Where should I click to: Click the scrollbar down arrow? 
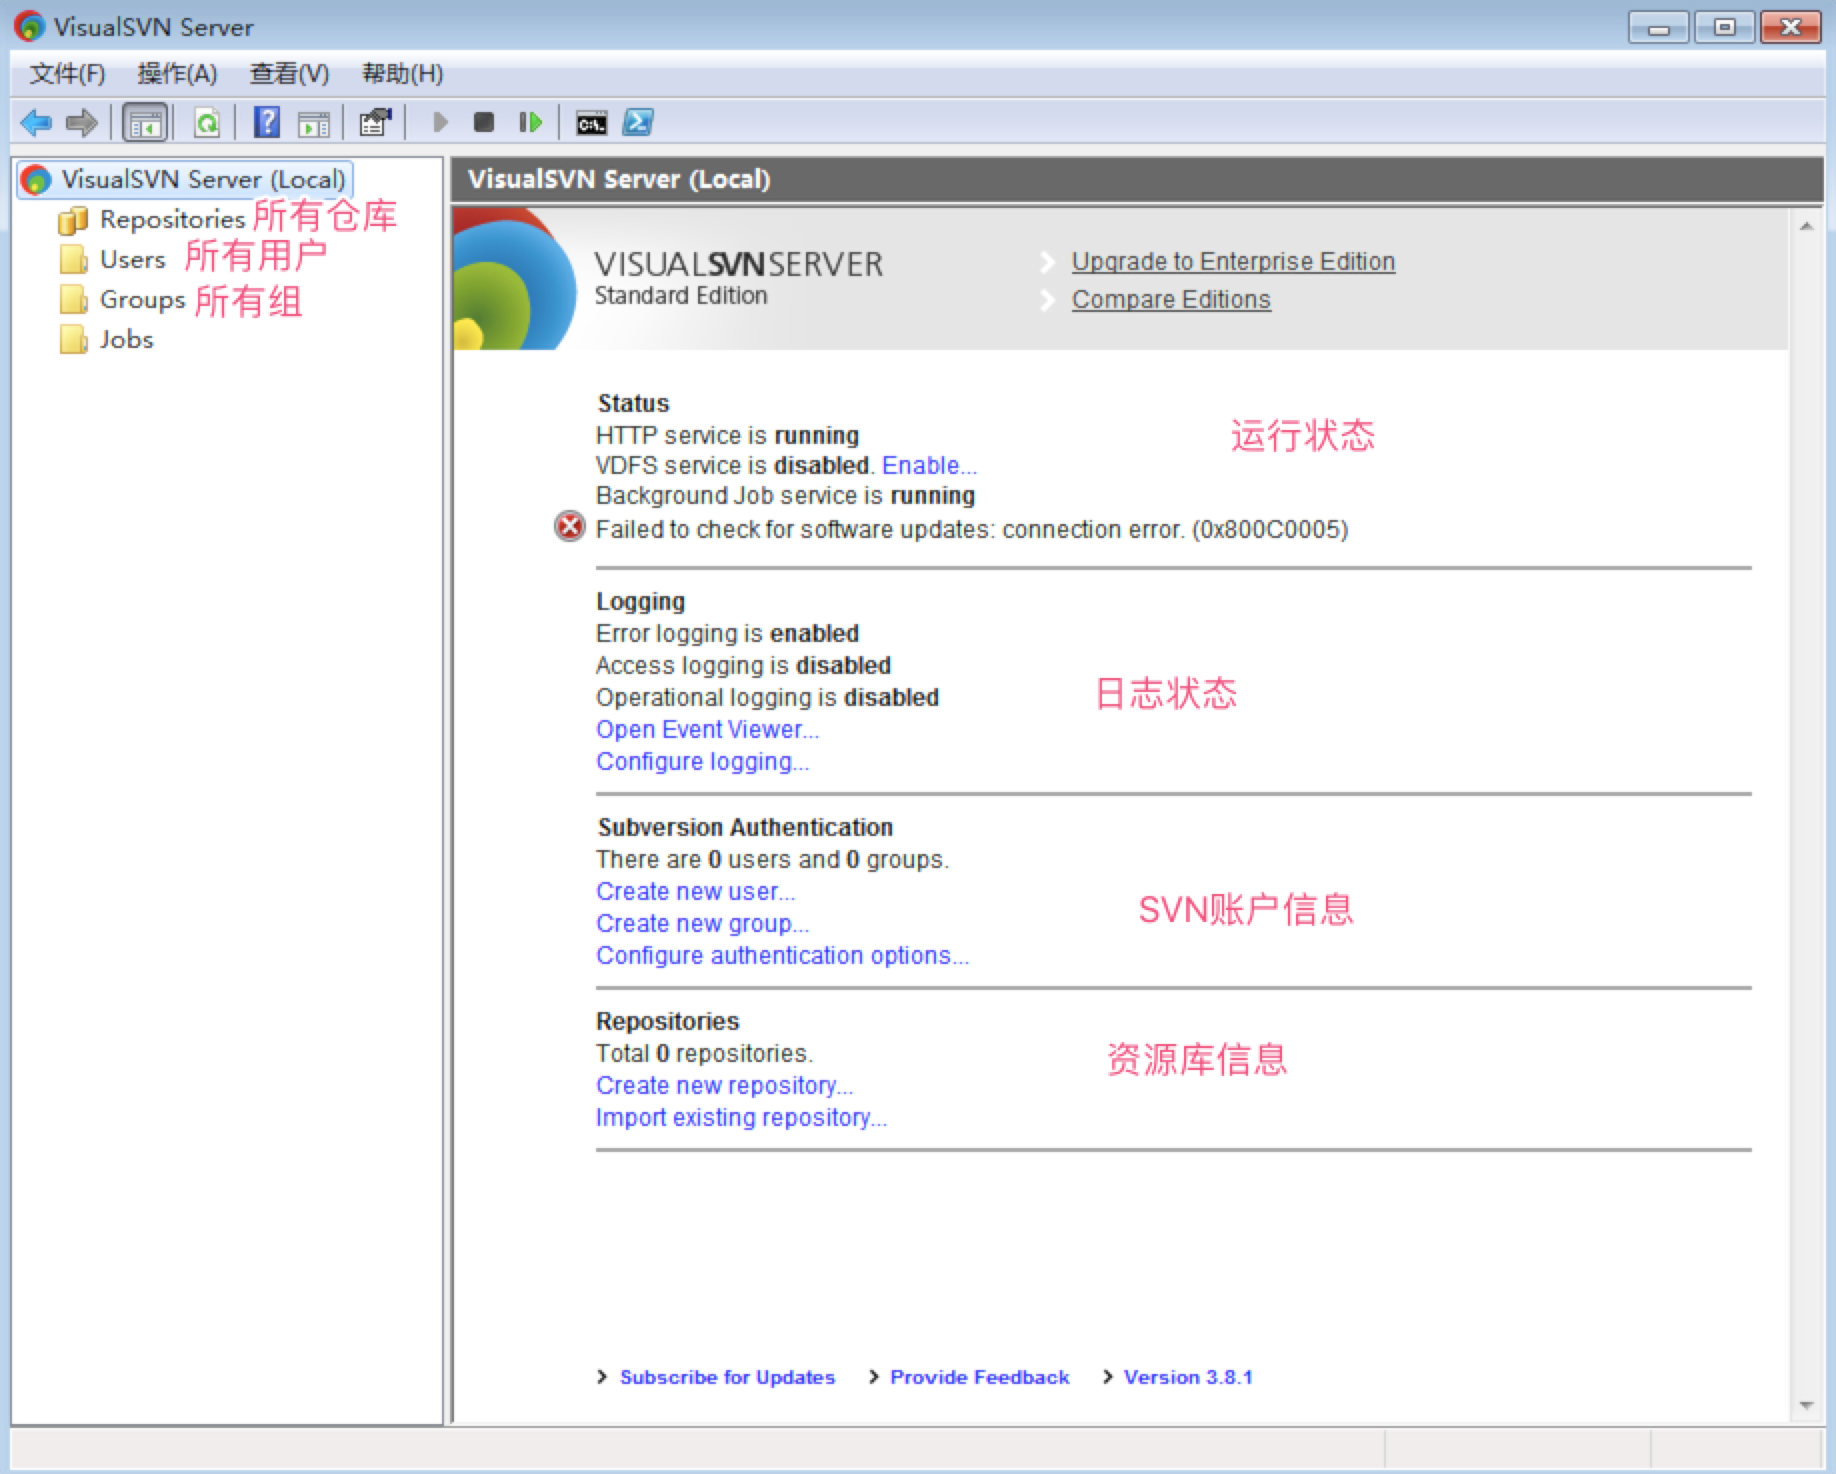point(1806,1405)
